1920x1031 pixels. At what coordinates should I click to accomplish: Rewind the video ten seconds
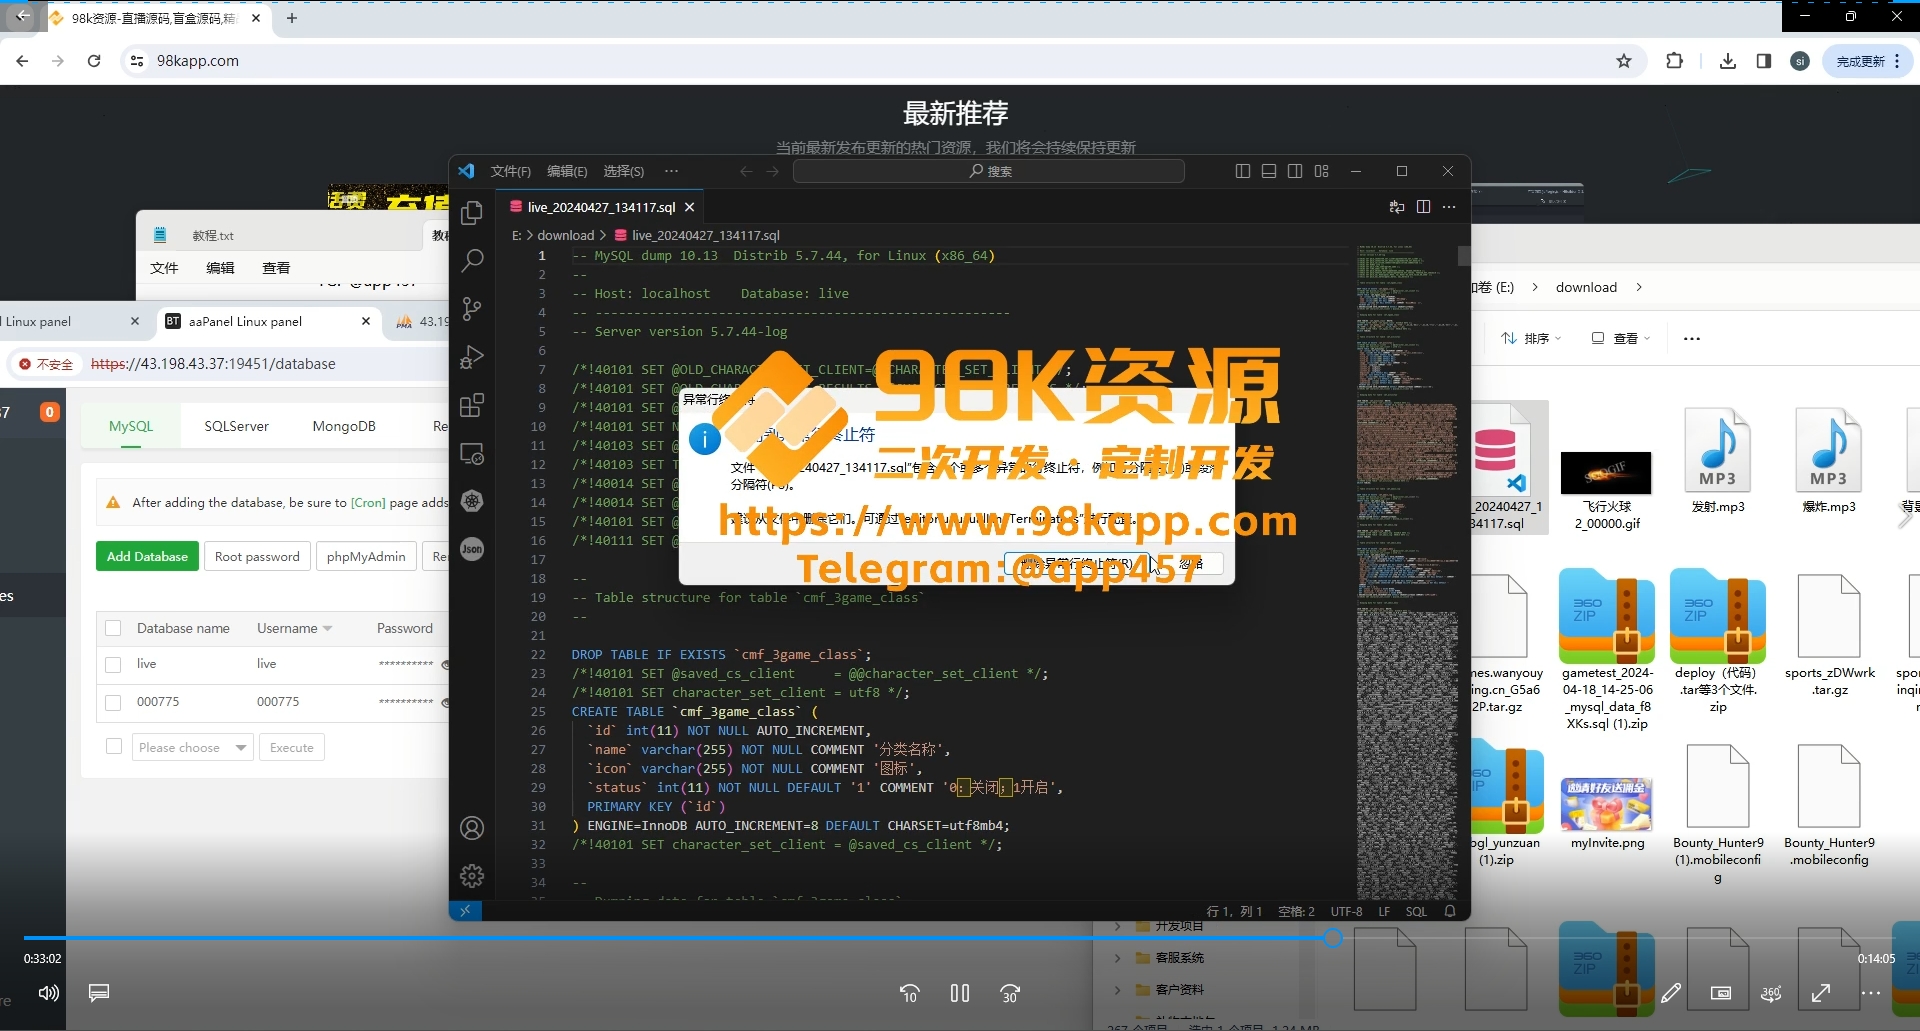(910, 993)
